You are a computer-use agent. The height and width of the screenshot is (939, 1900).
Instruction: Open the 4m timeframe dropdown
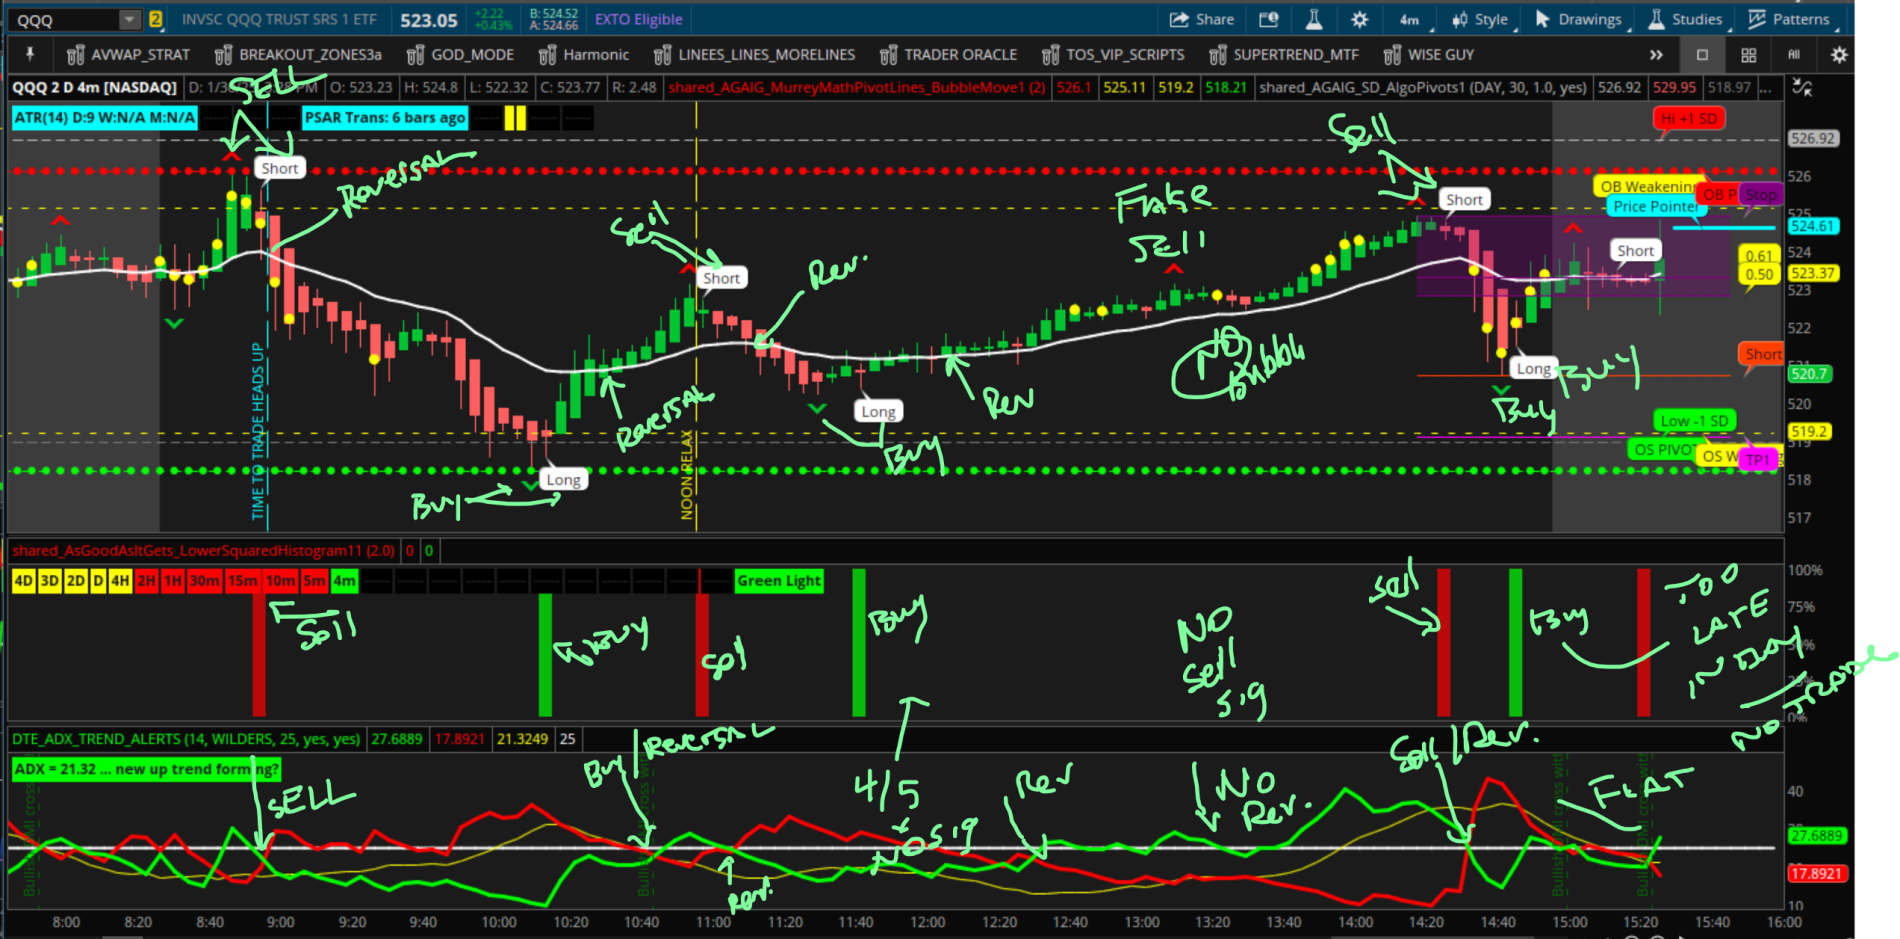tap(1409, 19)
